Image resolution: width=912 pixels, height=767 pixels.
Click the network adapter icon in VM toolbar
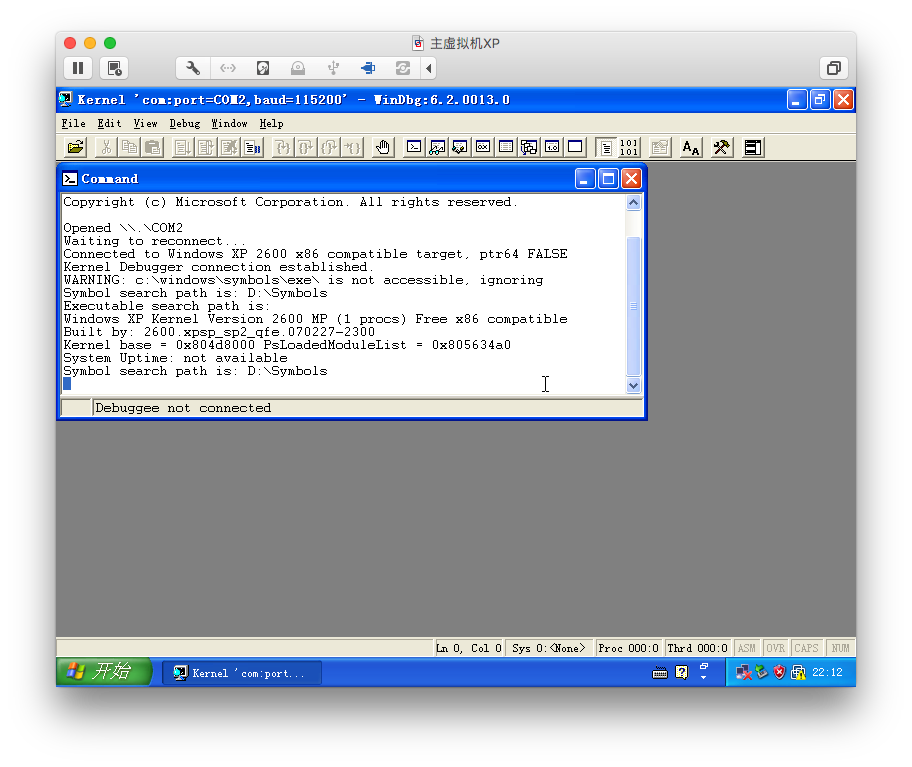(228, 69)
